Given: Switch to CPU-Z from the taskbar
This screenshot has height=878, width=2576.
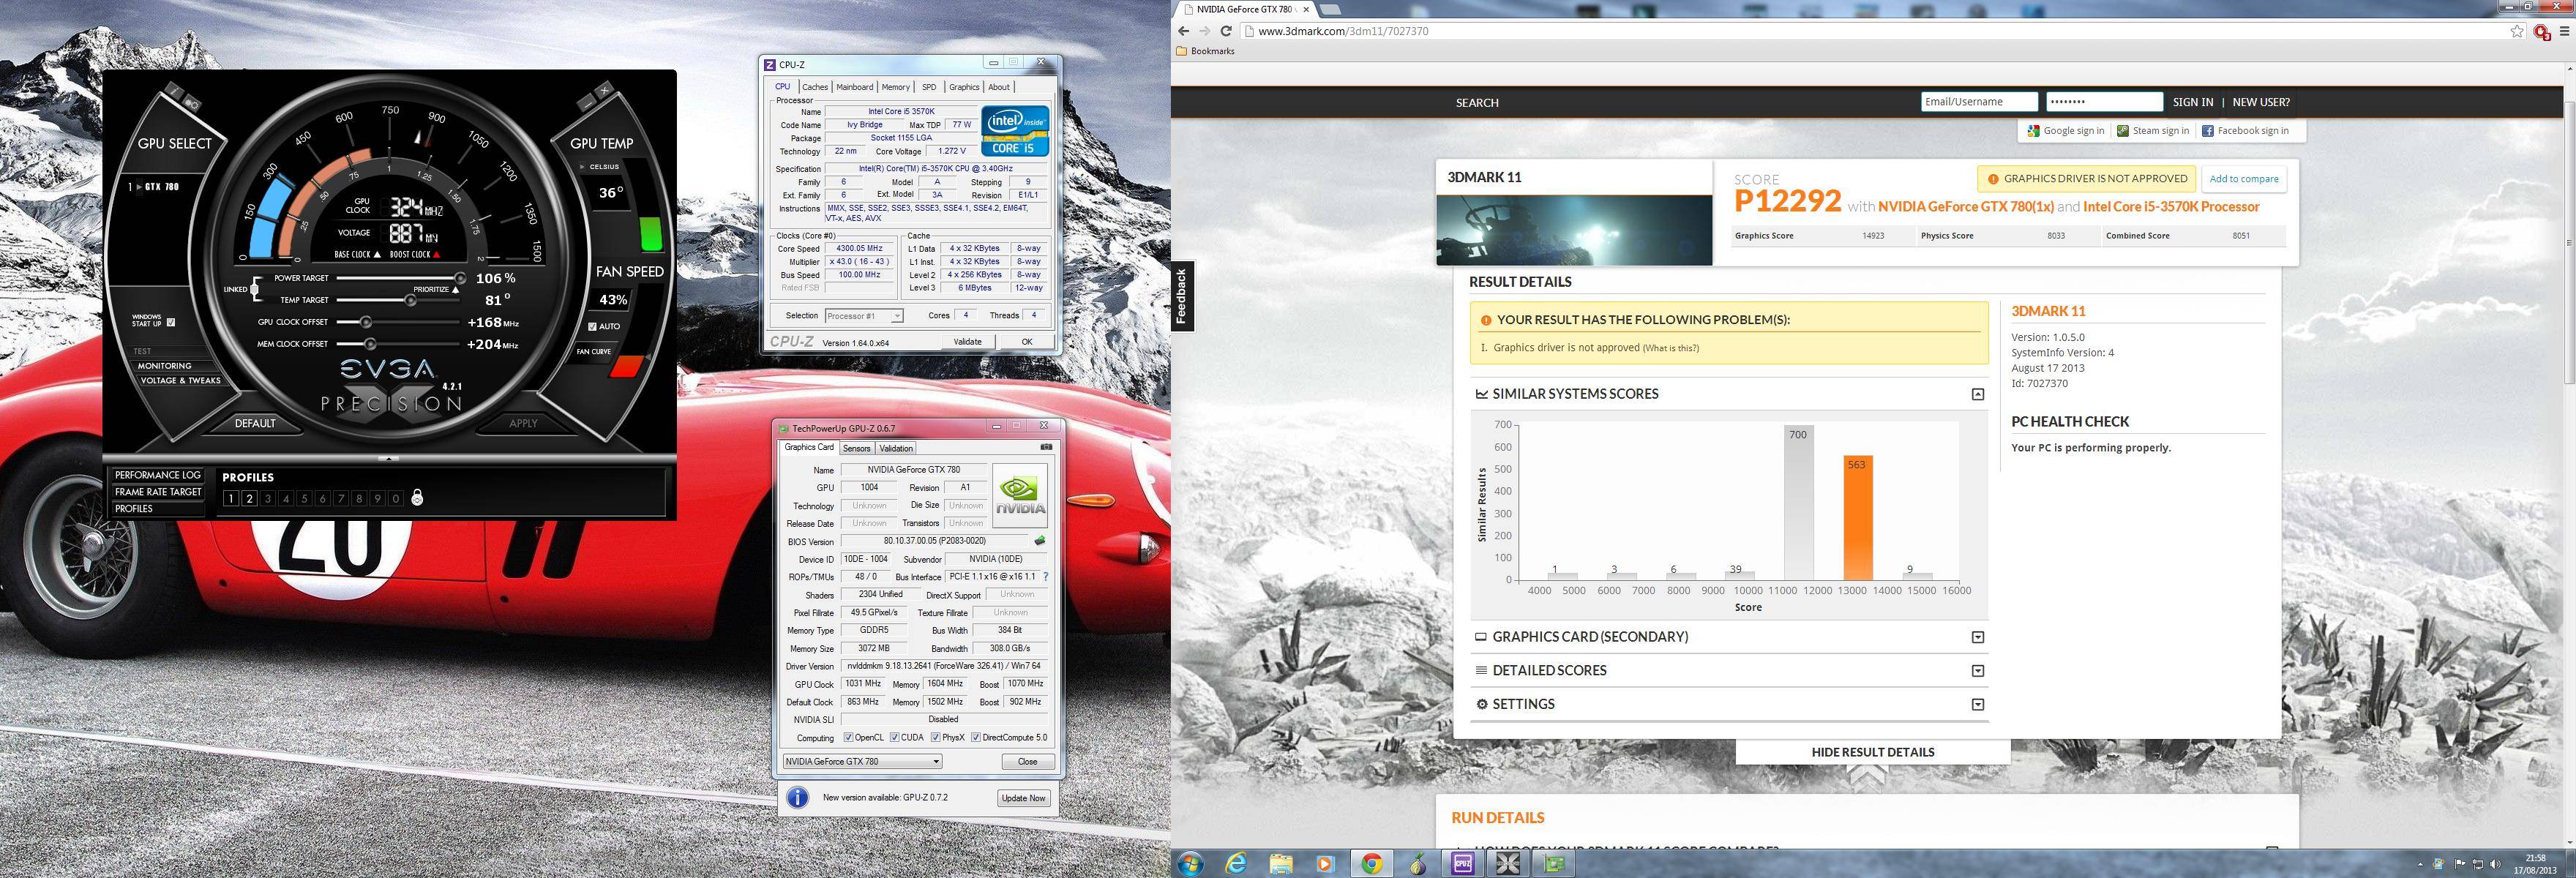Looking at the screenshot, I should [1463, 864].
